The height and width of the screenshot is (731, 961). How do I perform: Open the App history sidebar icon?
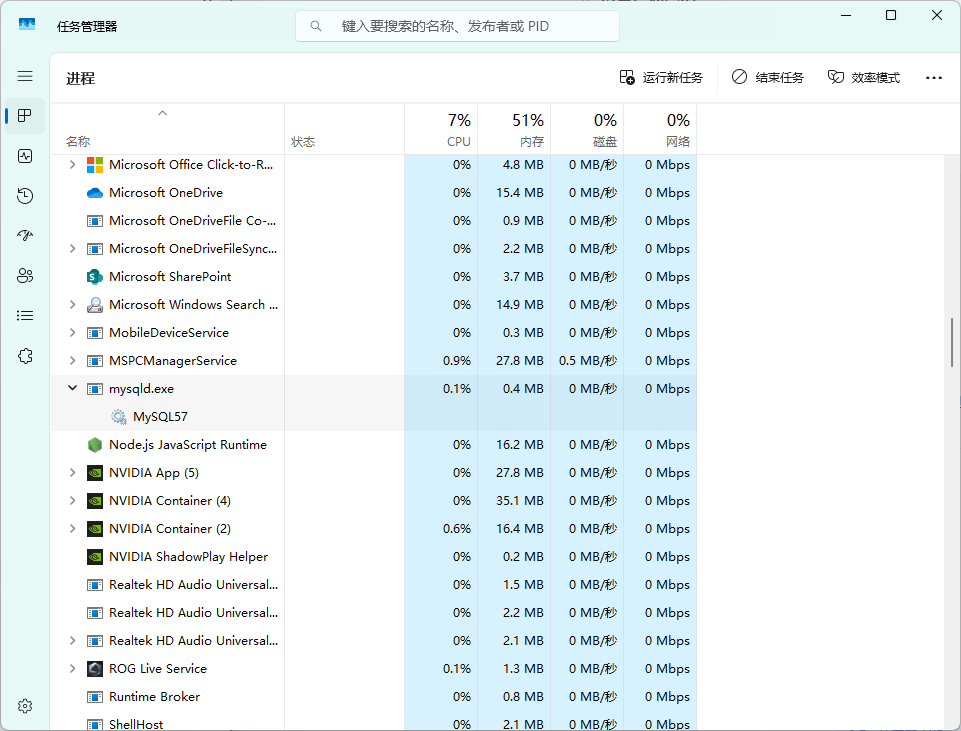[25, 196]
